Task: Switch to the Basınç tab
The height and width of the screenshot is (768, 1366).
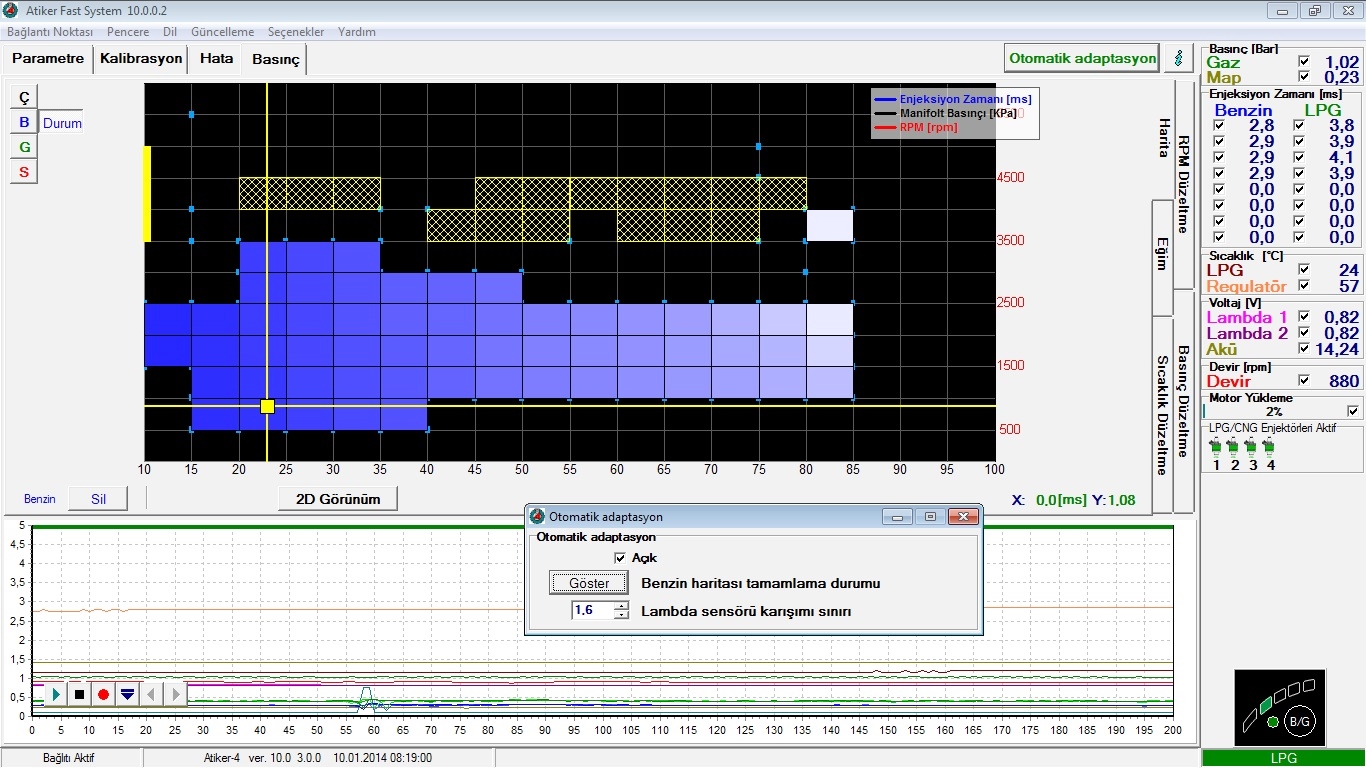Action: pos(276,59)
